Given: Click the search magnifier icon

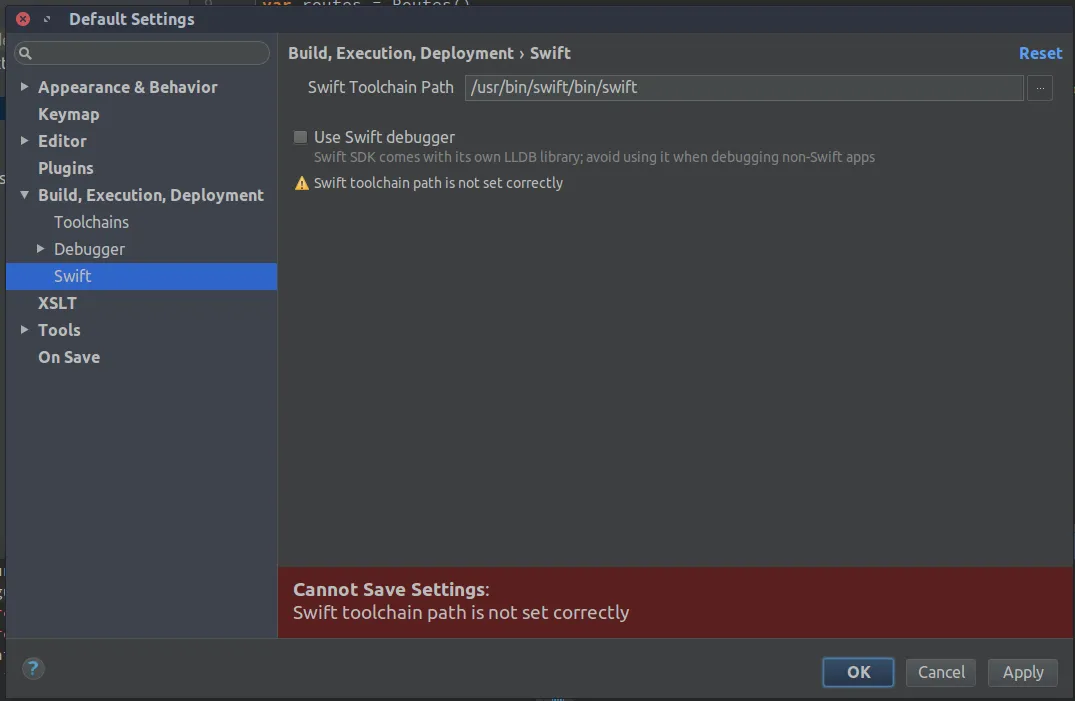Looking at the screenshot, I should coord(26,53).
